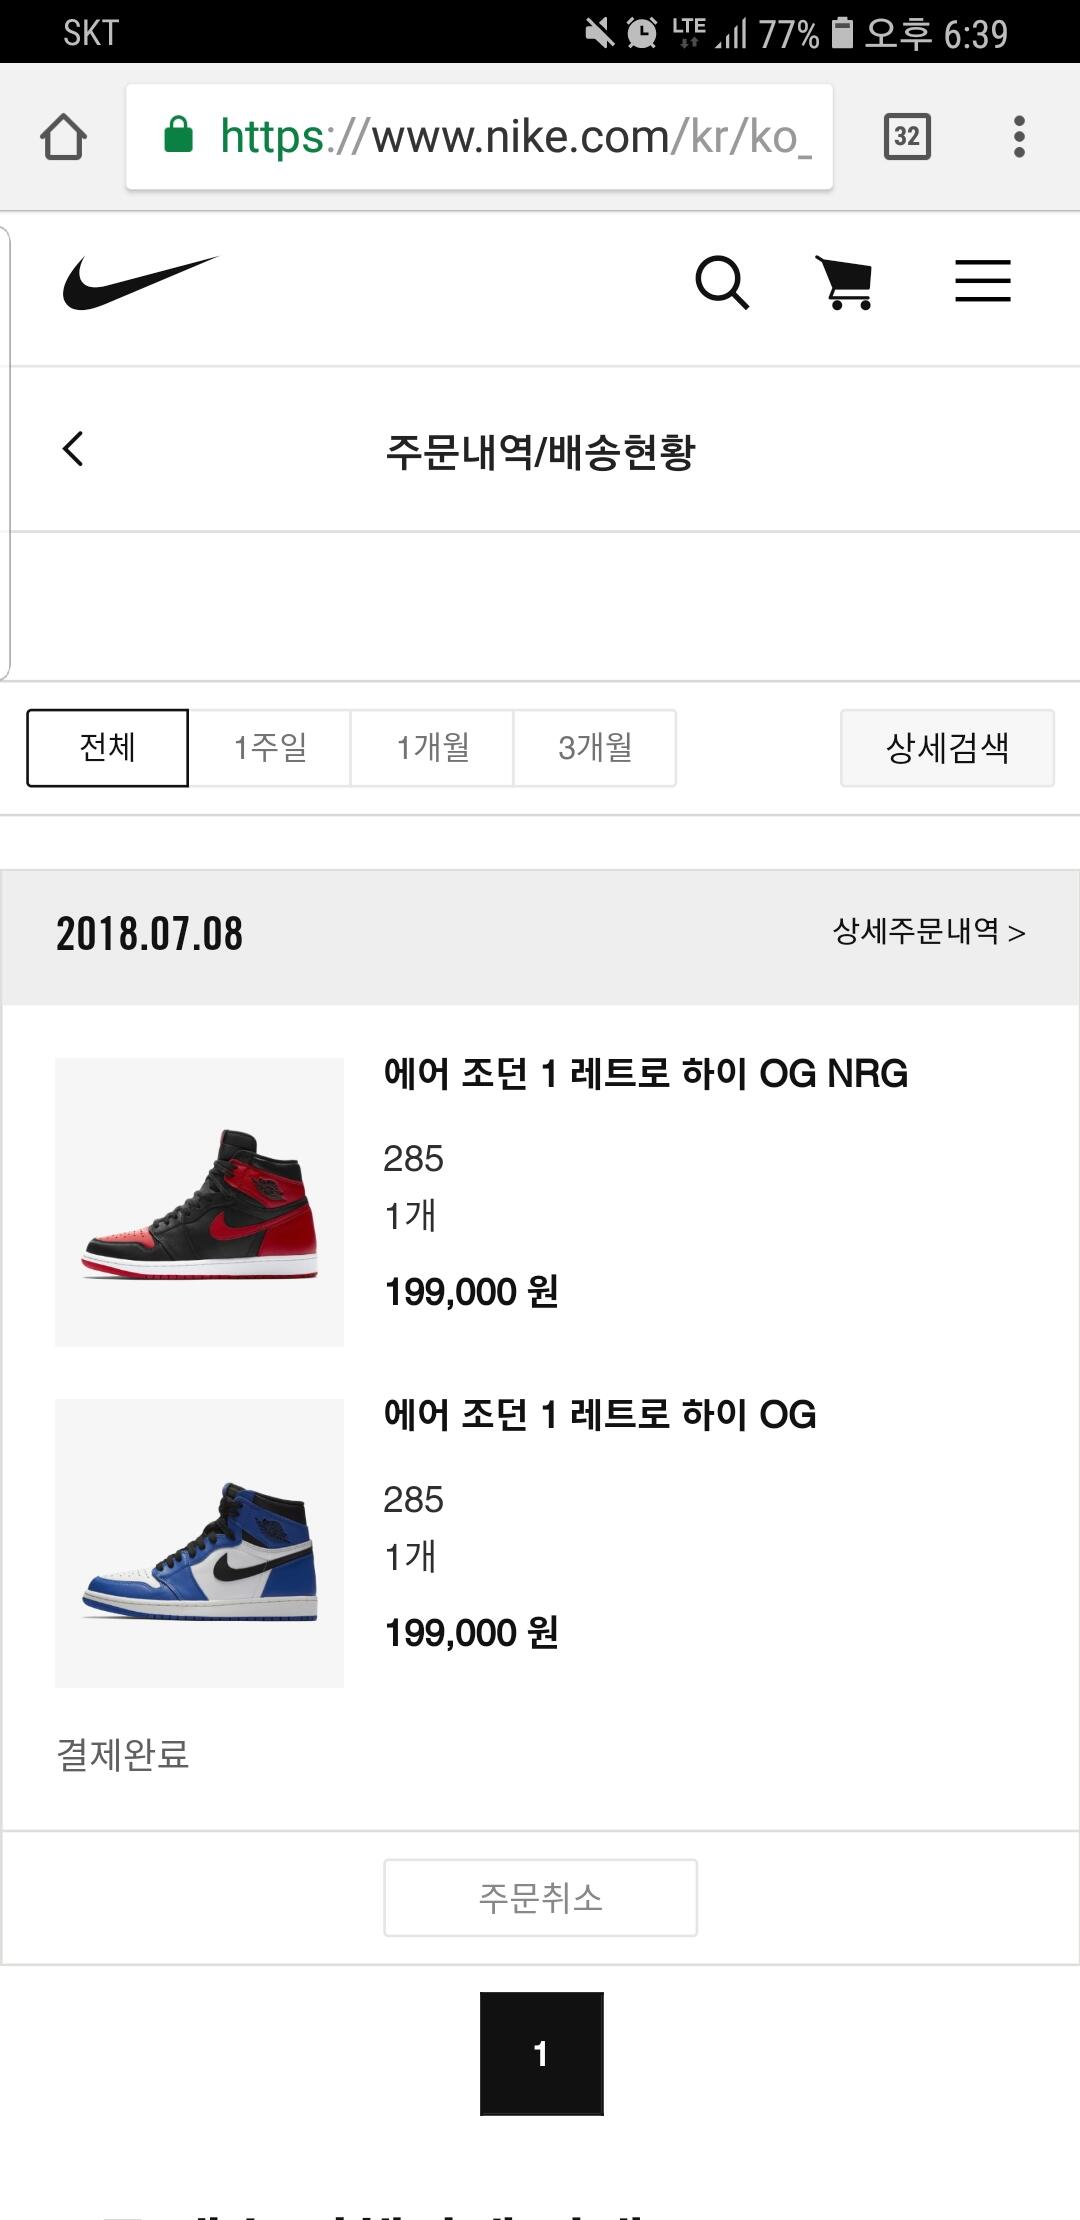Expand 상세주문내역 order details link
Viewport: 1080px width, 2220px height.
pyautogui.click(x=929, y=932)
